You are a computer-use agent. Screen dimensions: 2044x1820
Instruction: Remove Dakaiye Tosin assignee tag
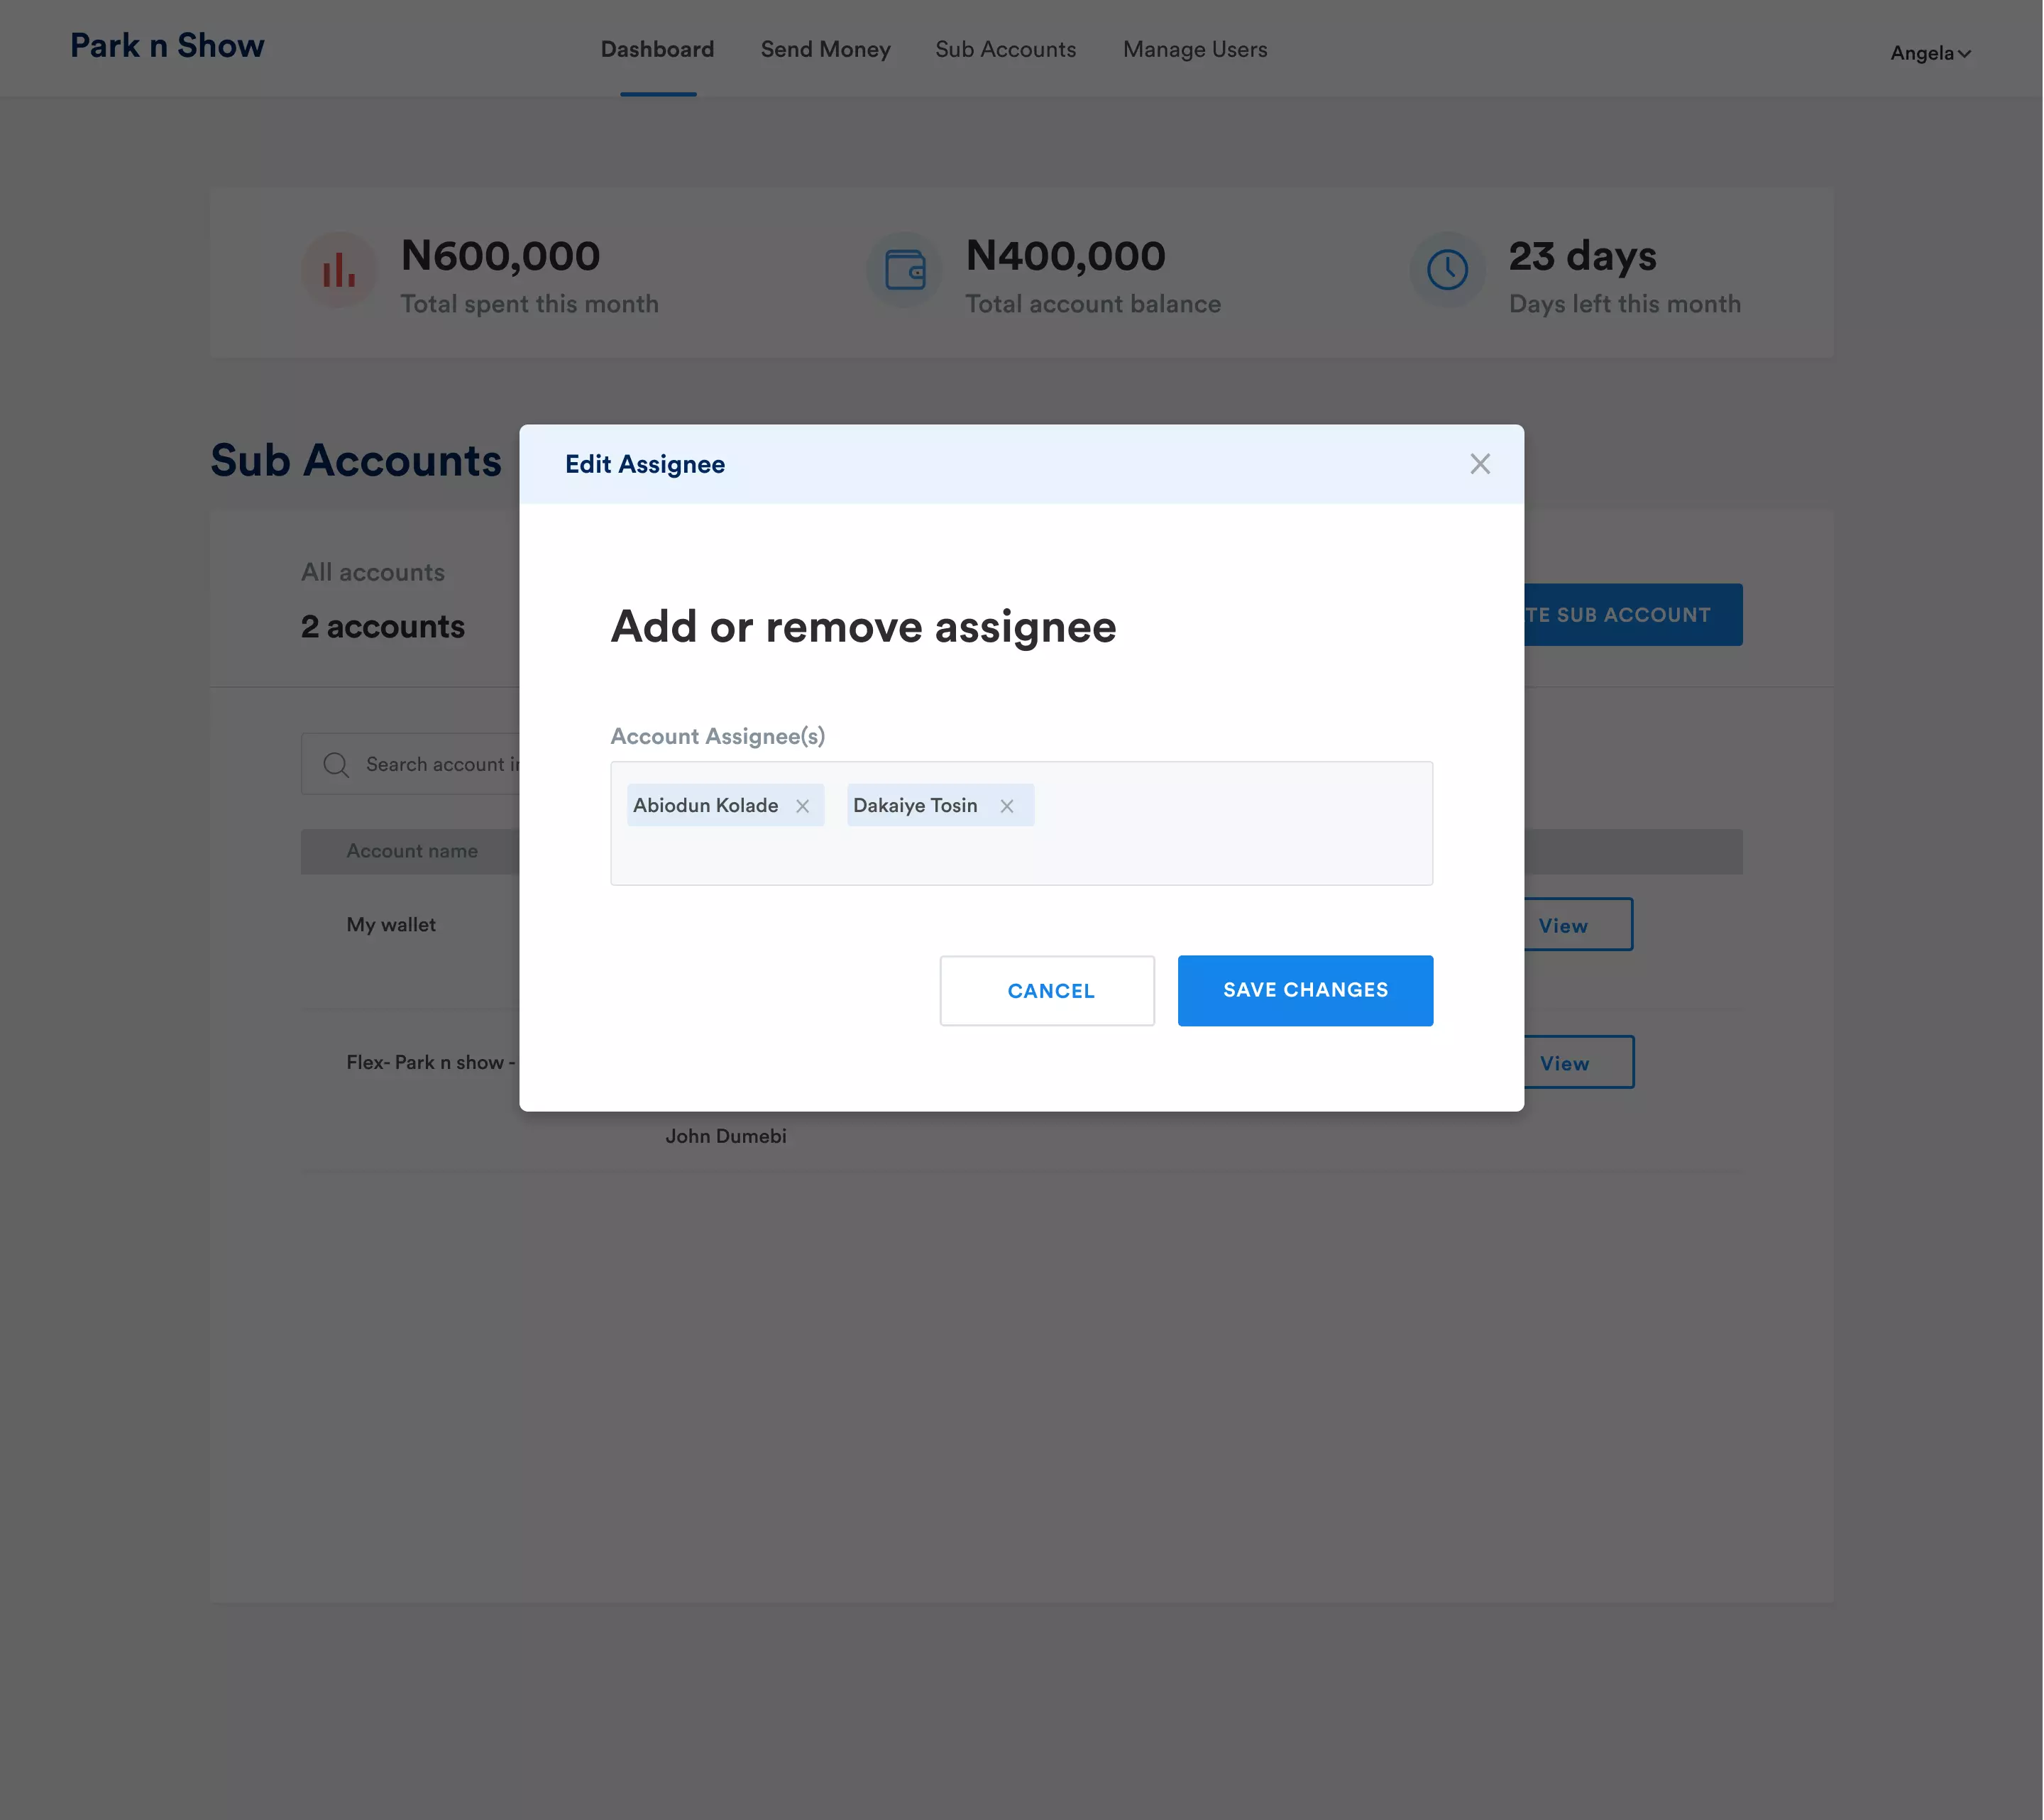click(1007, 806)
